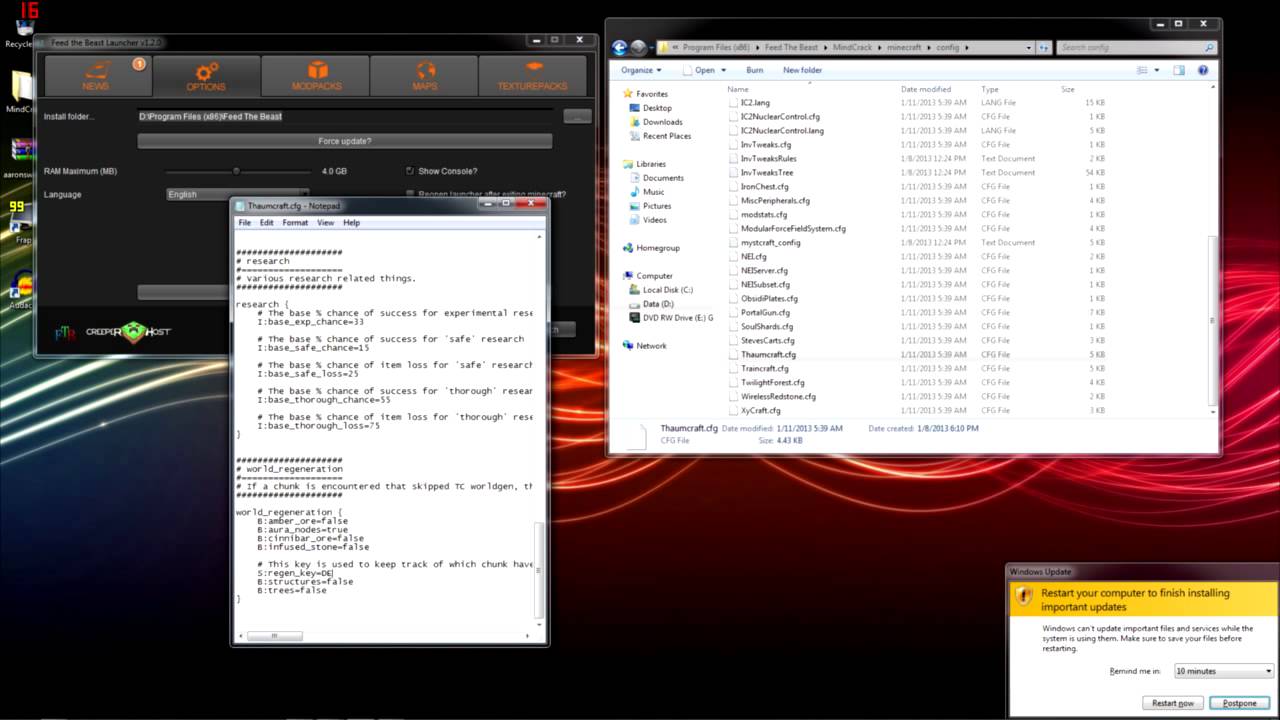Open Downloads in the navigation pane
The width and height of the screenshot is (1280, 720).
click(x=662, y=122)
